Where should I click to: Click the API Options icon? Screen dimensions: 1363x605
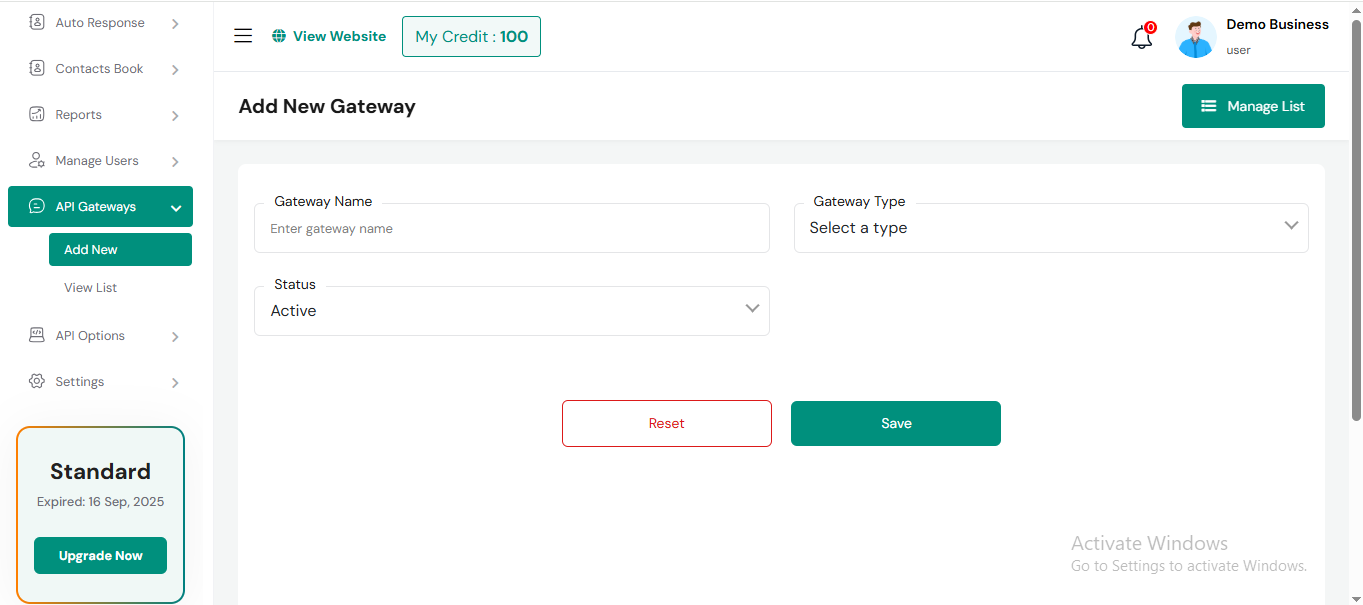(x=37, y=335)
